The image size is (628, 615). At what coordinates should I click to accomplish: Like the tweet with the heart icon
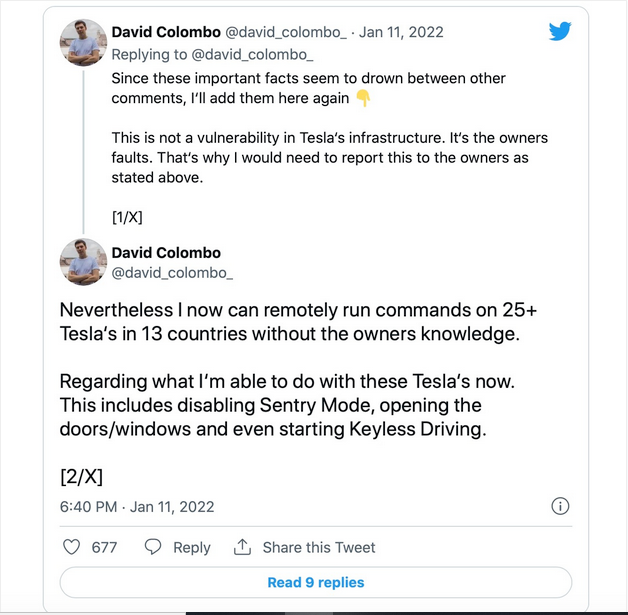72,547
